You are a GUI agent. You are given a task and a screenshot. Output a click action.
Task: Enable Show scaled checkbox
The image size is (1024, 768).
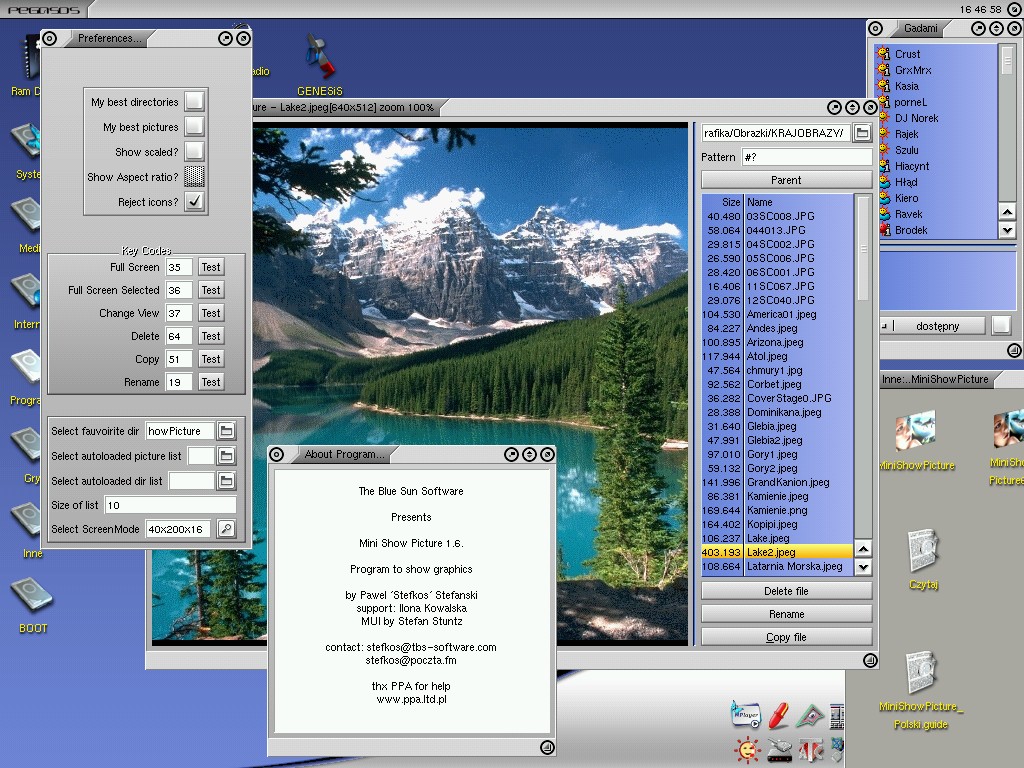click(x=195, y=152)
